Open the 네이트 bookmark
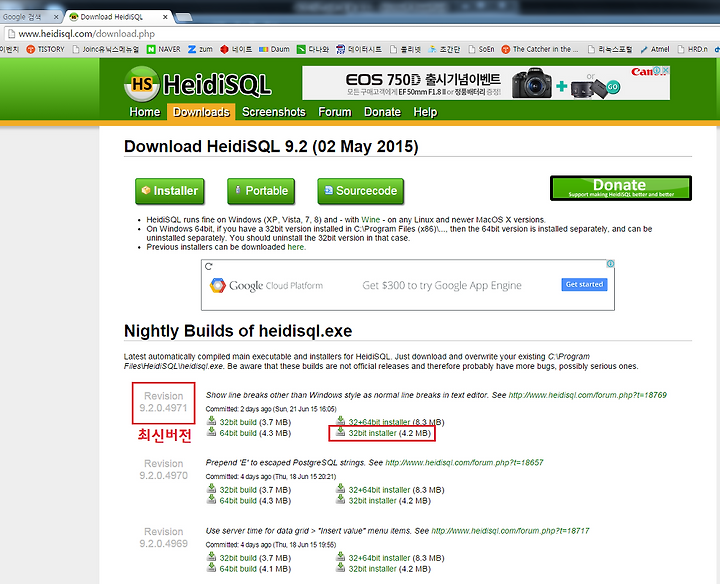Image resolution: width=720 pixels, height=584 pixels. click(x=236, y=49)
